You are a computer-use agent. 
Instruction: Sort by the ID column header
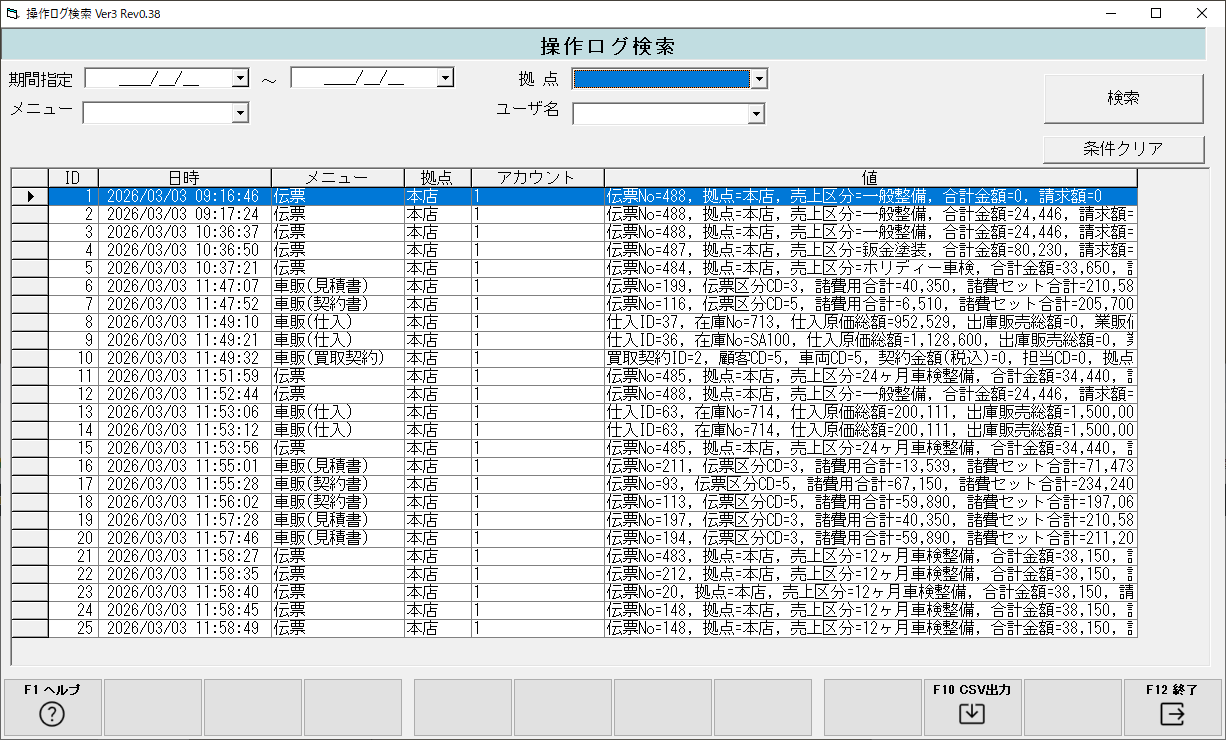coord(73,178)
